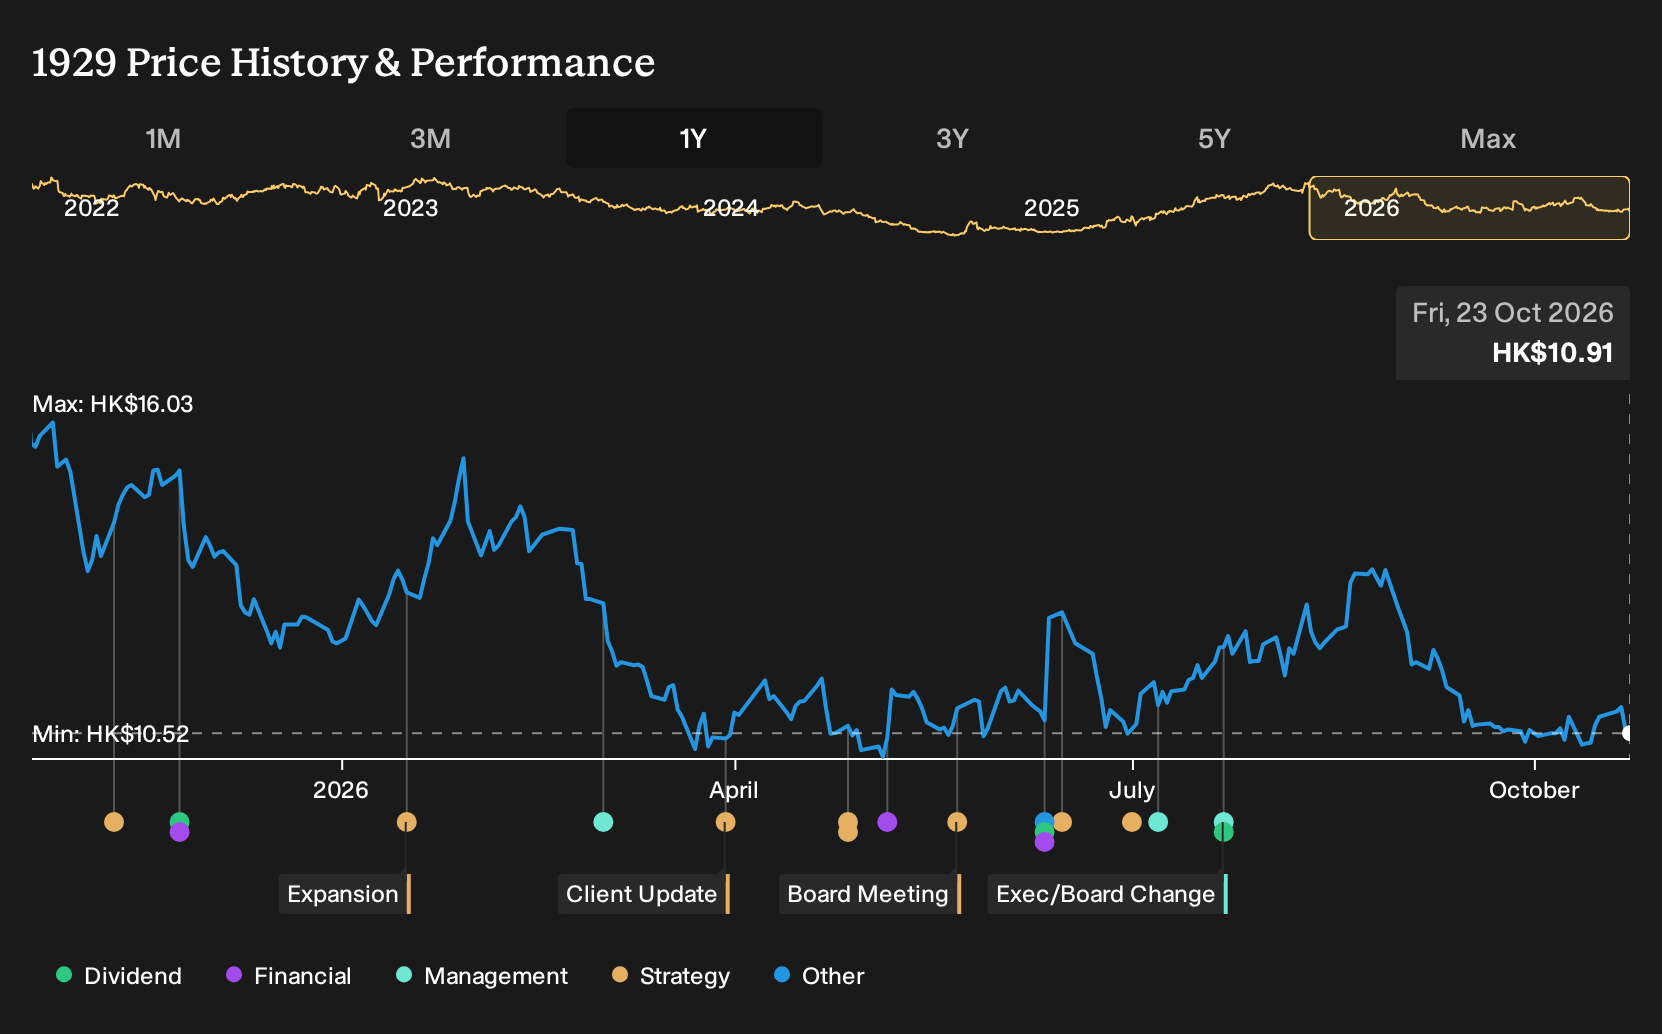Click the Strategy marker above Board Meeting label

957,822
